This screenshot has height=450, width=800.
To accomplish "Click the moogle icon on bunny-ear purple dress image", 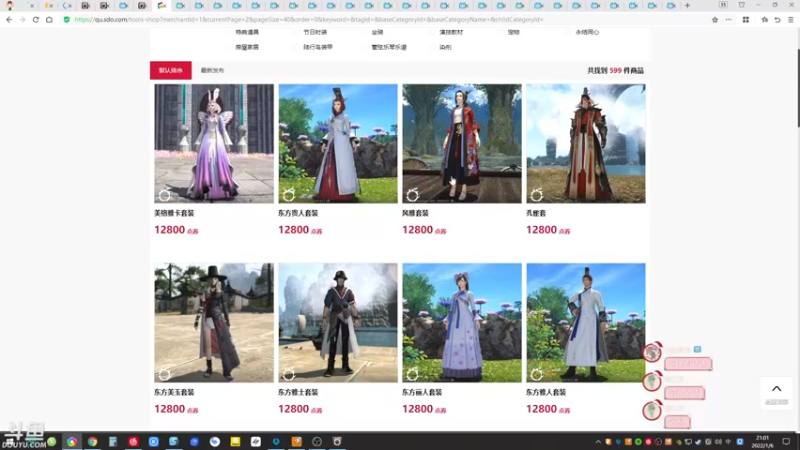I will 164,194.
